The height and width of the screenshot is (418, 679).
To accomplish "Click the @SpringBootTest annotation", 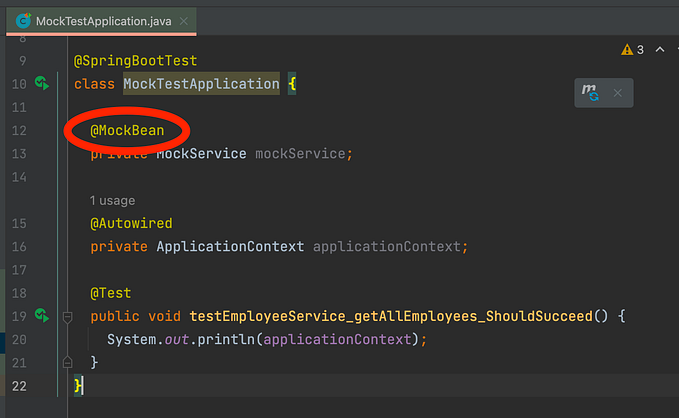I will pos(136,61).
